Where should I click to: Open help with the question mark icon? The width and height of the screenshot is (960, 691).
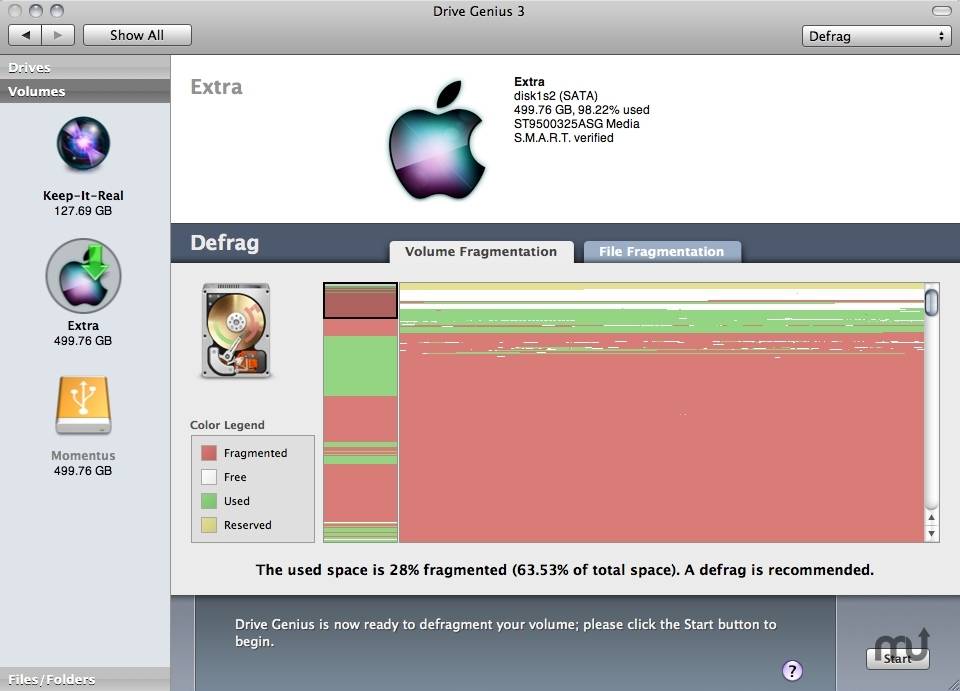point(792,670)
